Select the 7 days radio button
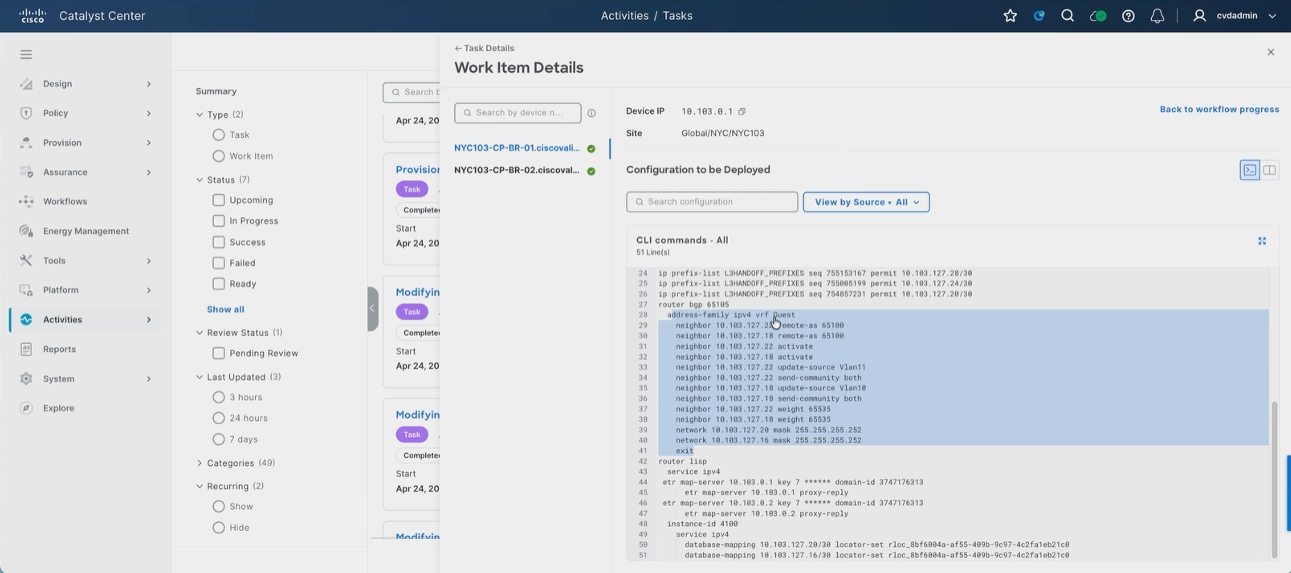 click(x=218, y=439)
